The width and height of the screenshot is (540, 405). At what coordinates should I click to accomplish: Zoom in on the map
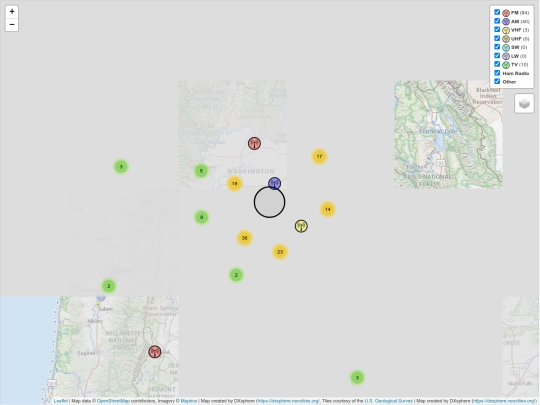[12, 11]
